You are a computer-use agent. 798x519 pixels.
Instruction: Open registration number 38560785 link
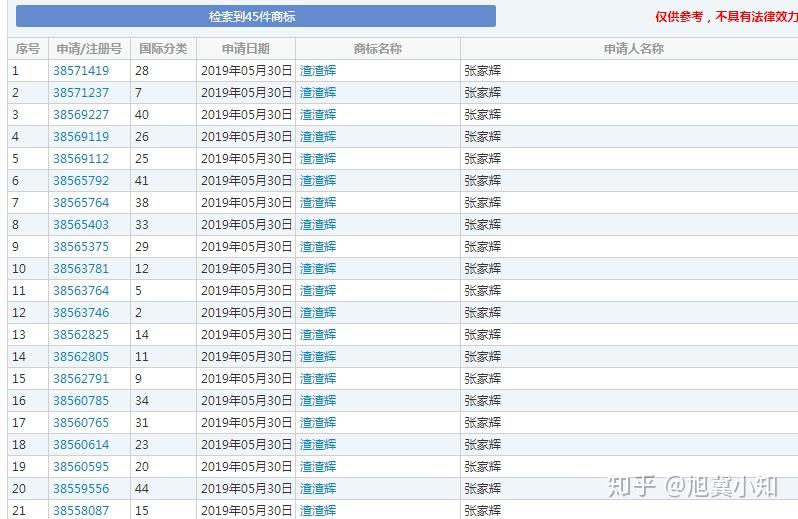(x=81, y=400)
